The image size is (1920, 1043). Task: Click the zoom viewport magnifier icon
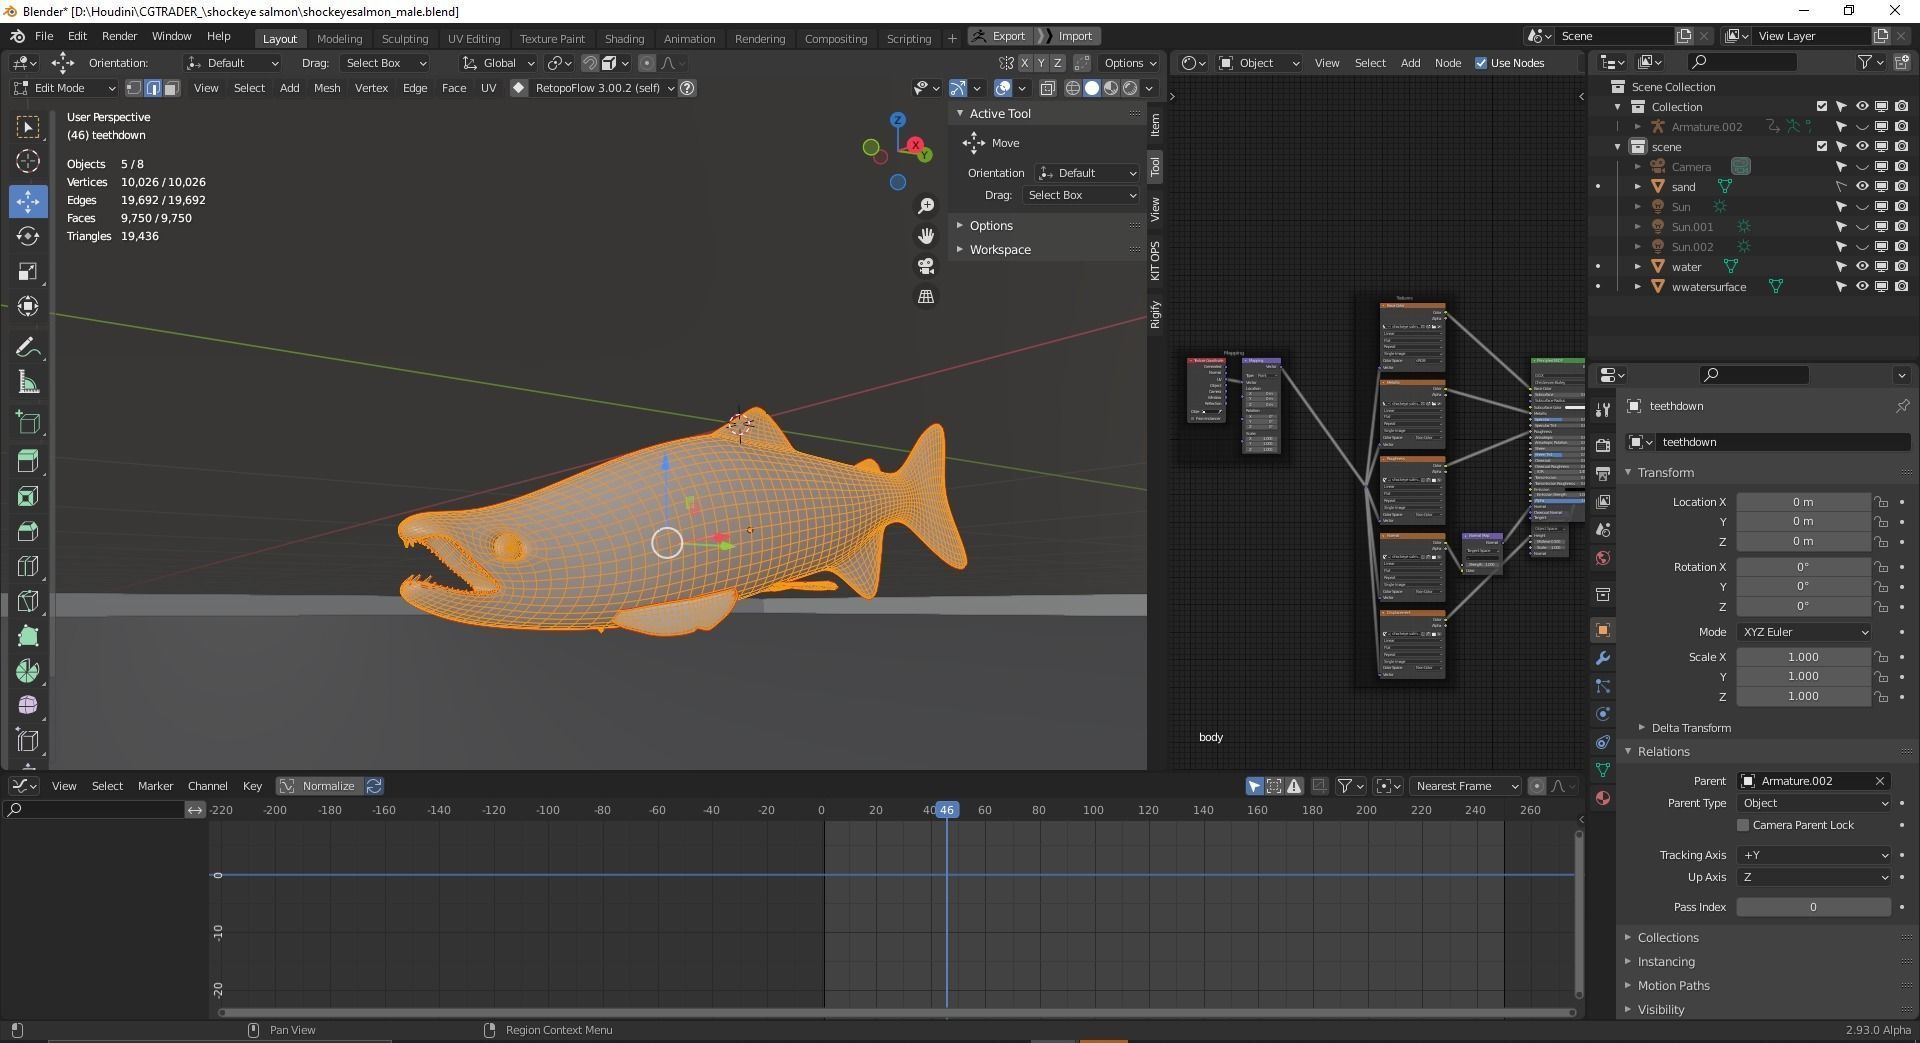pos(926,205)
